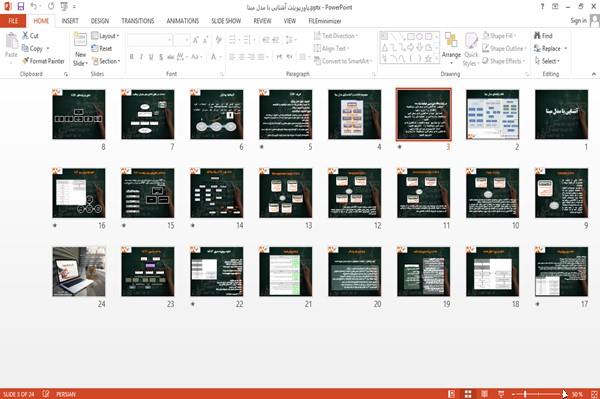The image size is (600, 399).
Task: Open the FILE menu
Action: coord(13,21)
